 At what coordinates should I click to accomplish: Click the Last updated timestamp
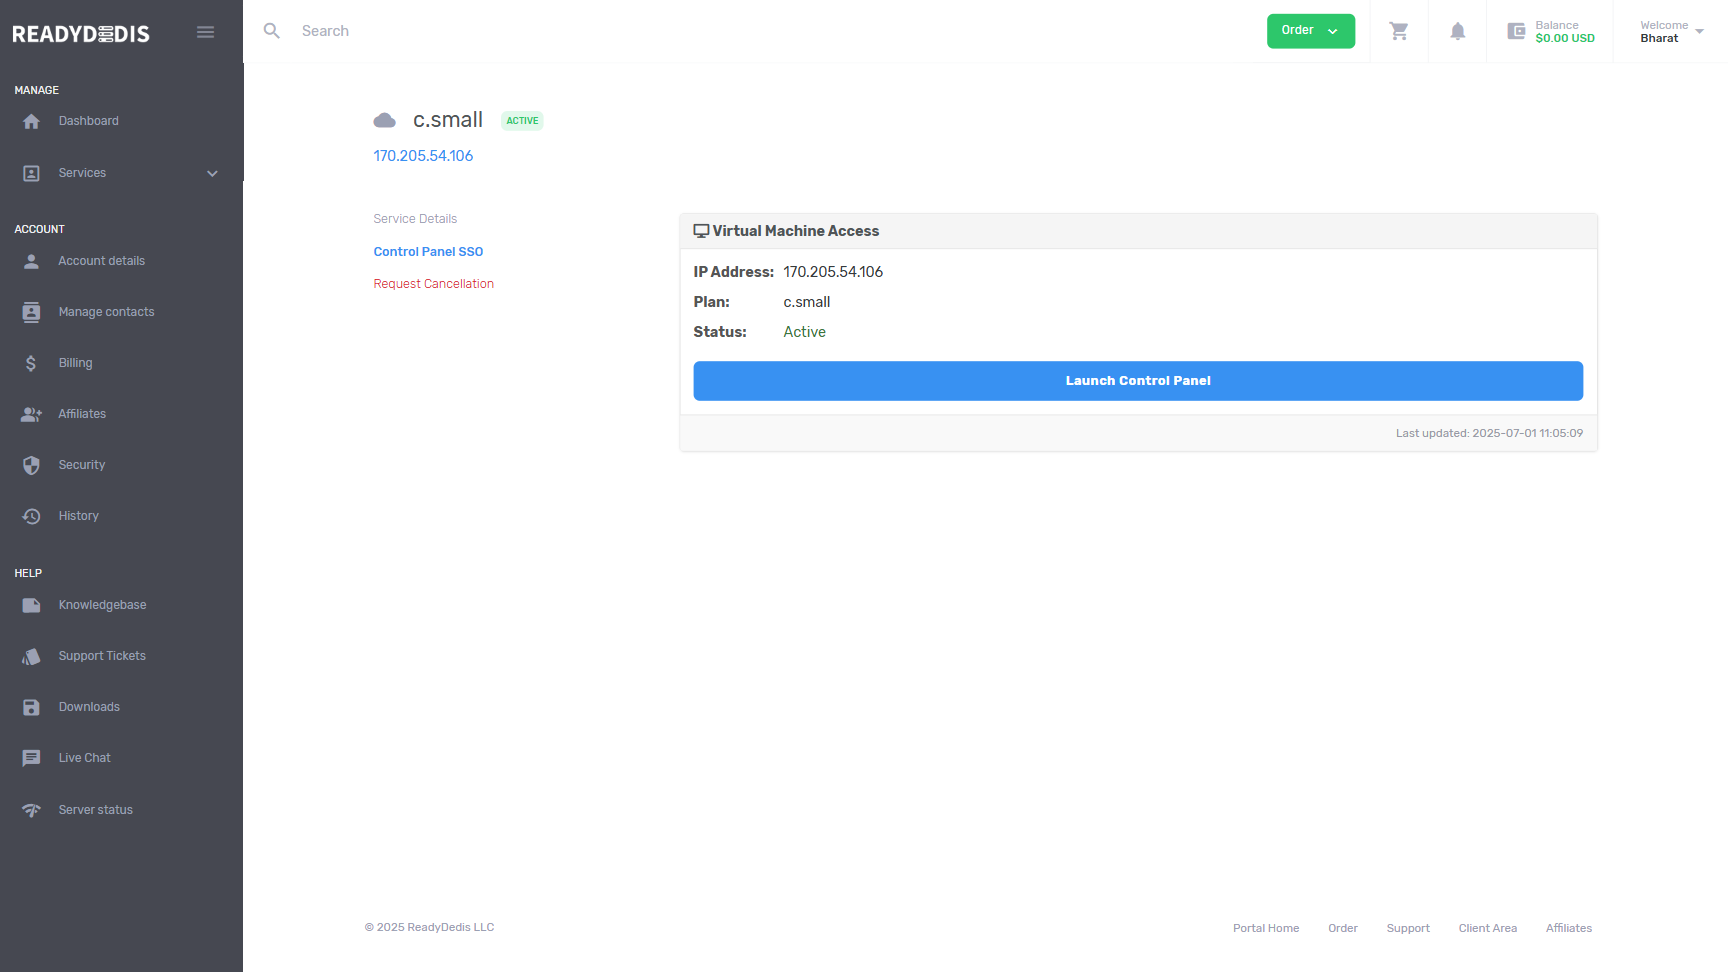(x=1489, y=434)
